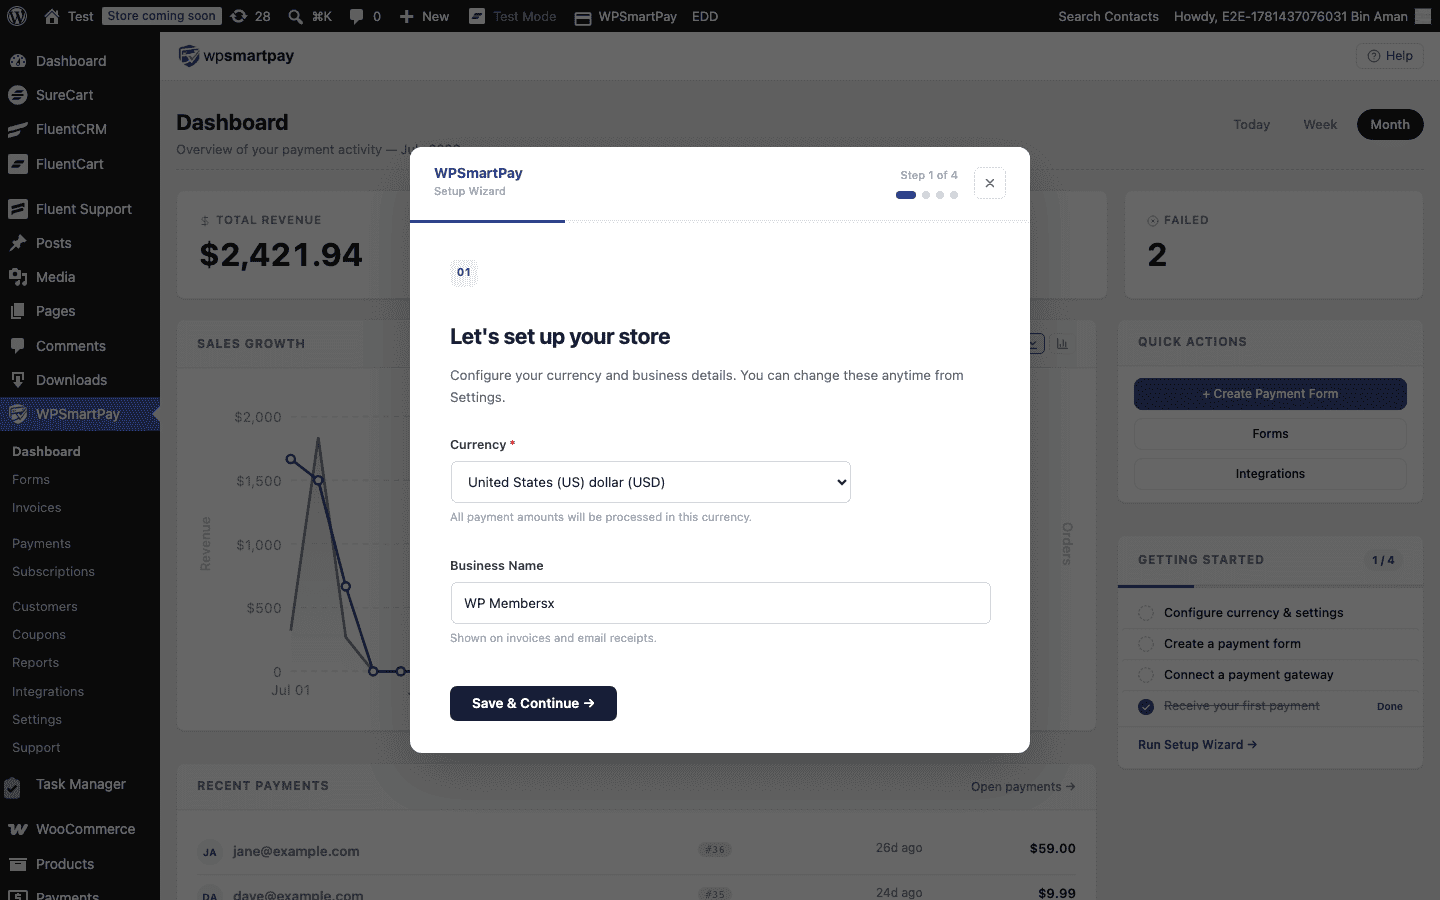Open Reports submenu item
The width and height of the screenshot is (1440, 900).
(35, 663)
